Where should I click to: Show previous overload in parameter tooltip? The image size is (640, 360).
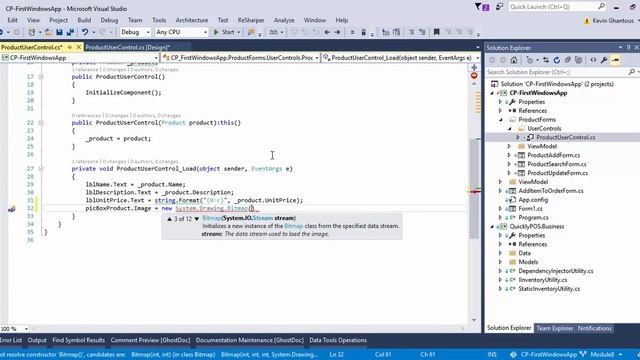tap(169, 219)
